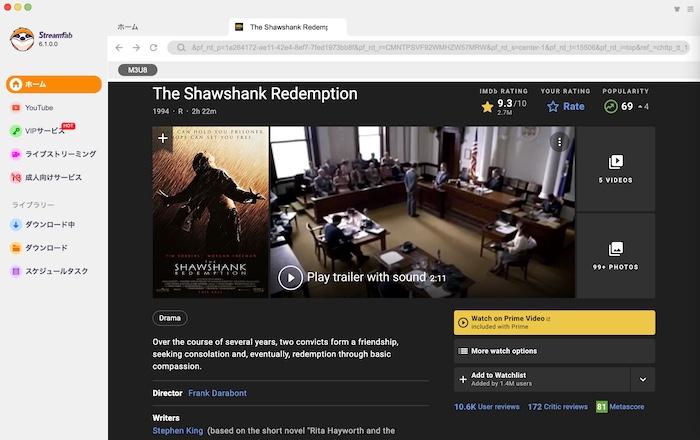Image resolution: width=700 pixels, height=440 pixels.
Task: Go back with the browser back arrow
Action: click(x=119, y=47)
